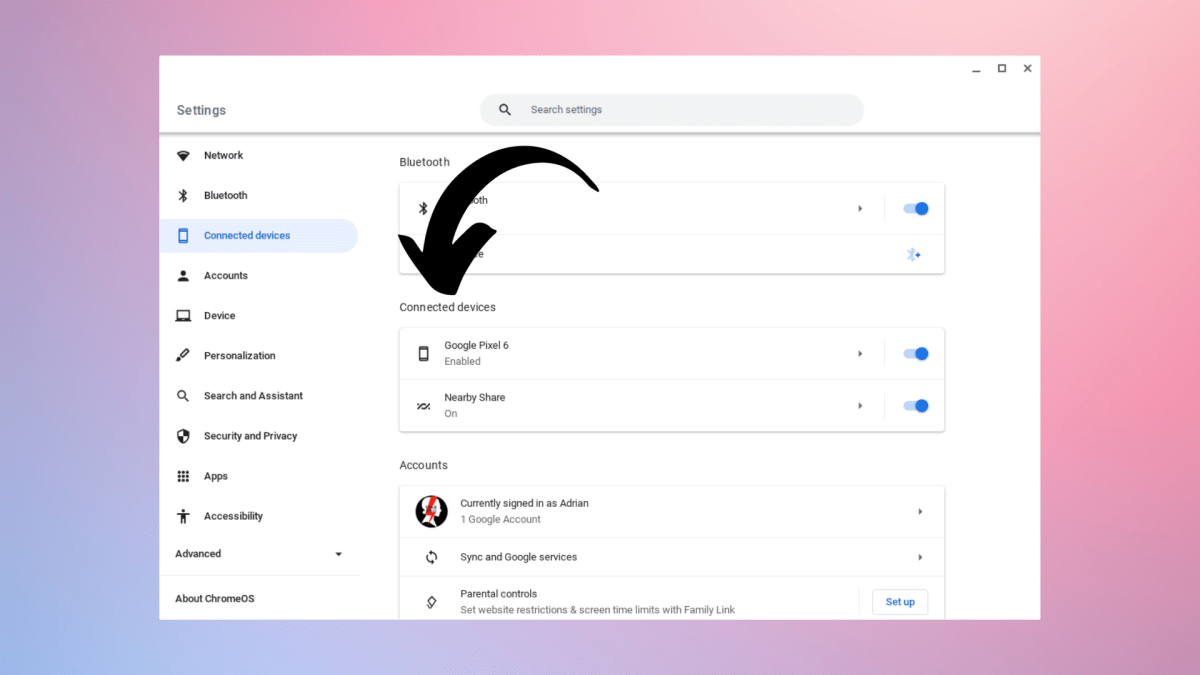Click the Personalization brush icon in sidebar
The height and width of the screenshot is (675, 1200).
coord(183,356)
